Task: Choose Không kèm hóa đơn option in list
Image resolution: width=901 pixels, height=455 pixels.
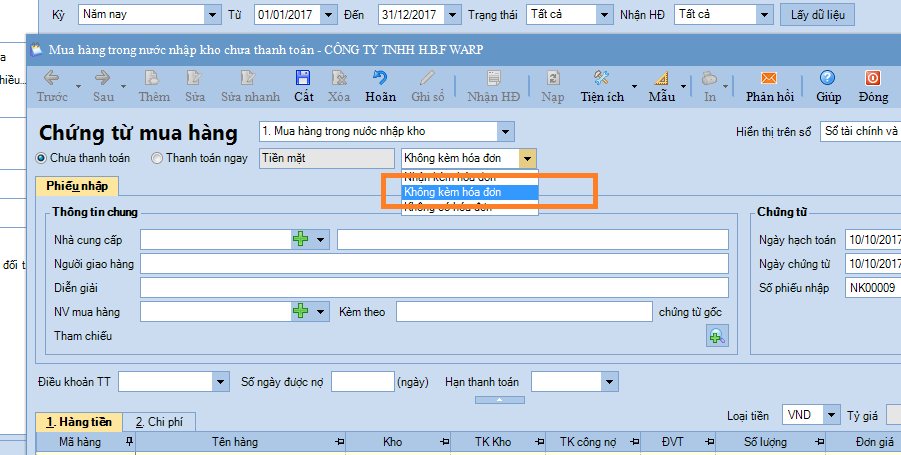Action: click(469, 192)
